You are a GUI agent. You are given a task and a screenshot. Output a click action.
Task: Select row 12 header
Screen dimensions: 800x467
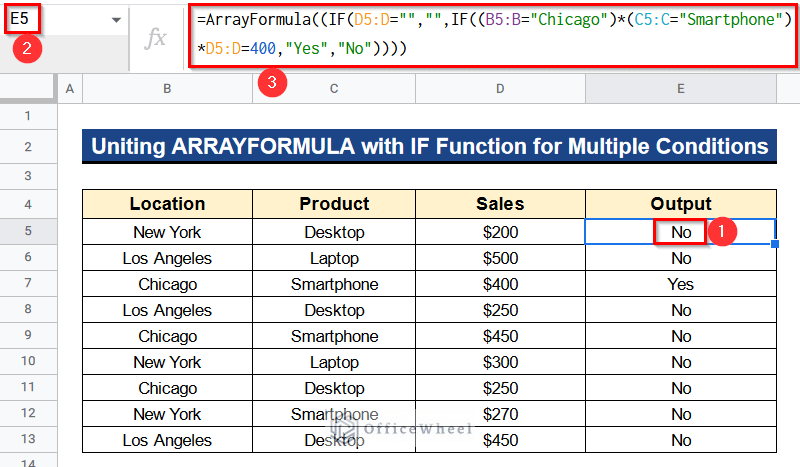point(28,413)
